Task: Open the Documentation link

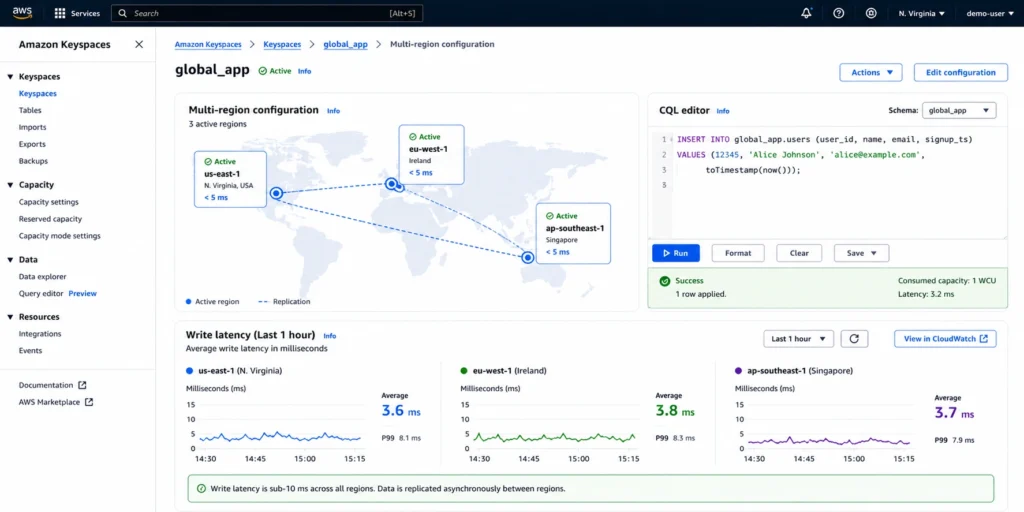Action: coord(46,385)
